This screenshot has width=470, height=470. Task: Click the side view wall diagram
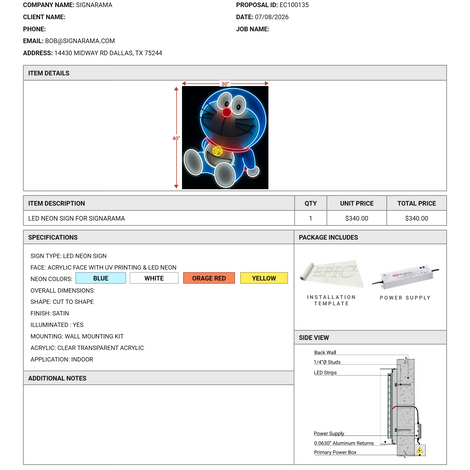pos(370,403)
